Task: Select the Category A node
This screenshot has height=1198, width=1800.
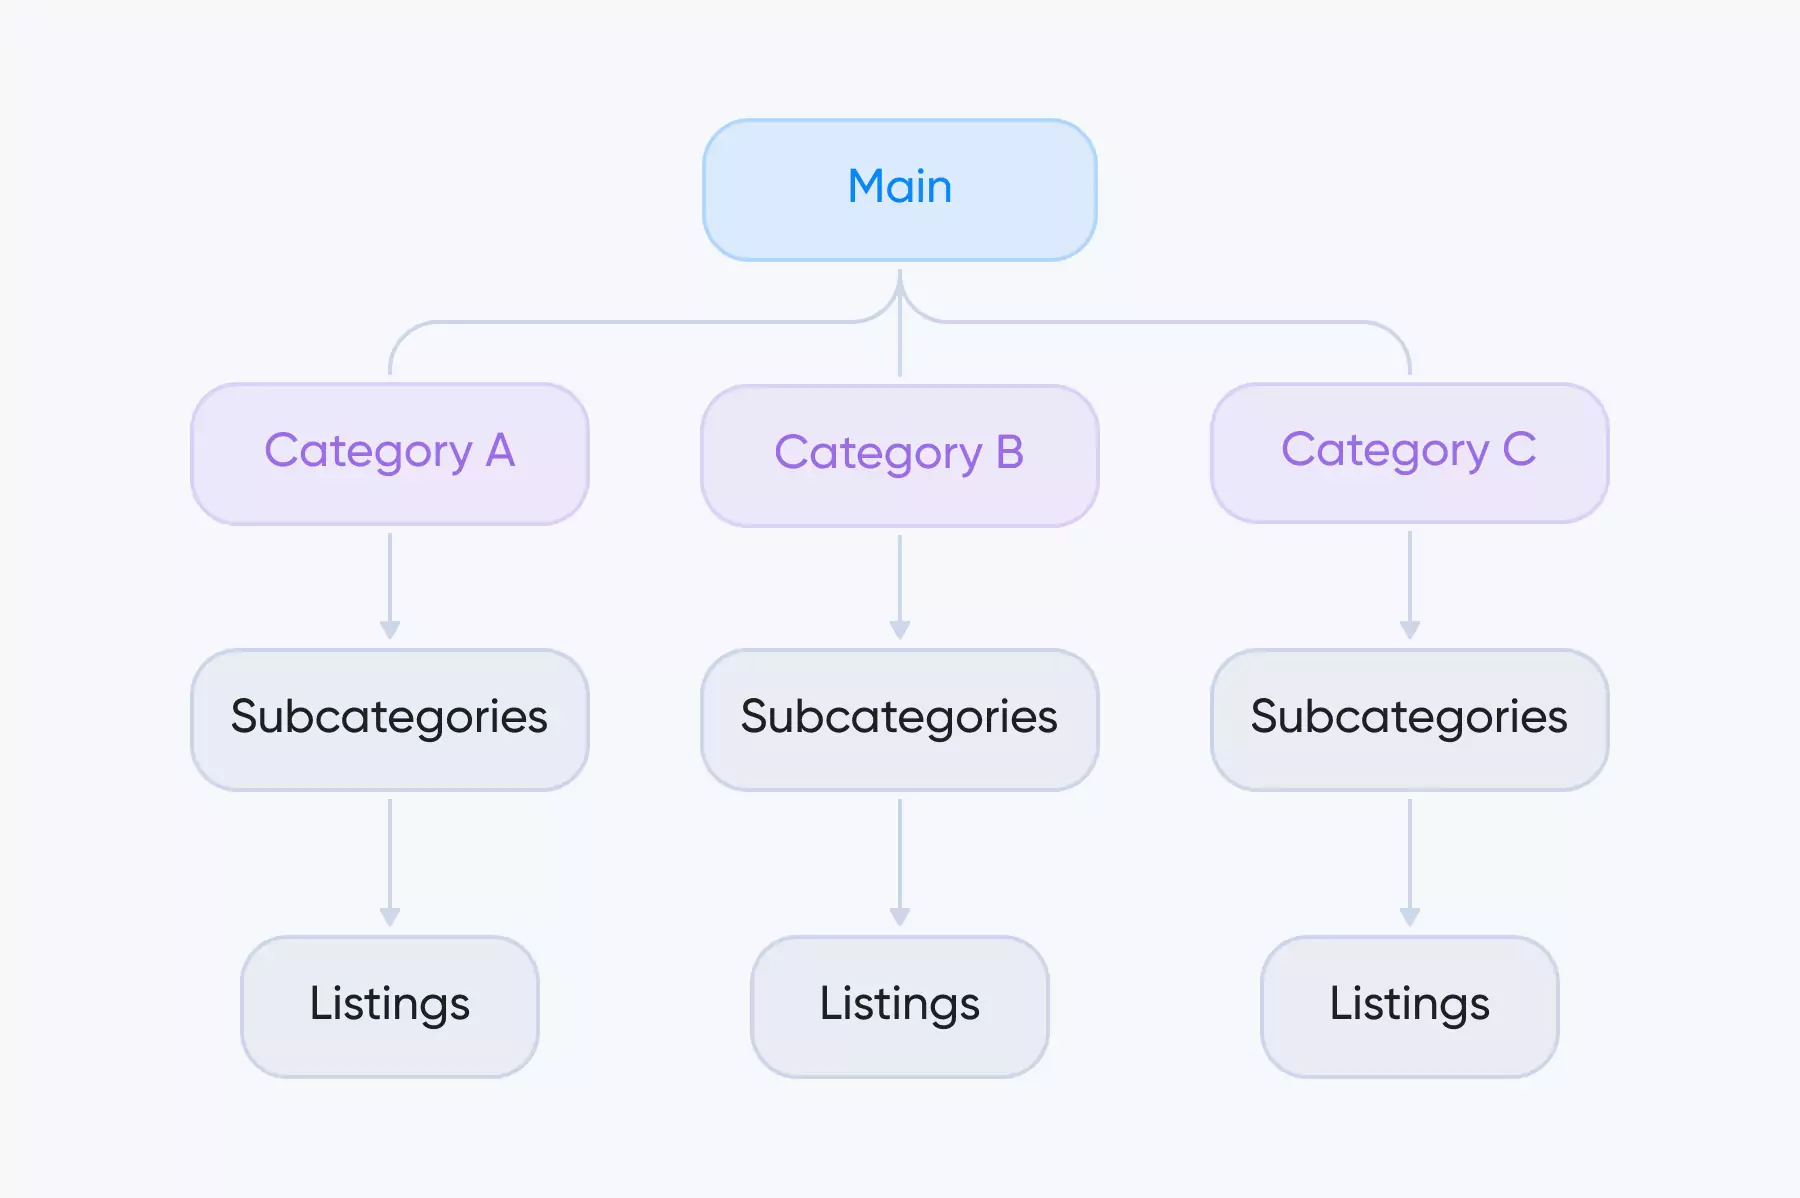Action: tap(390, 453)
